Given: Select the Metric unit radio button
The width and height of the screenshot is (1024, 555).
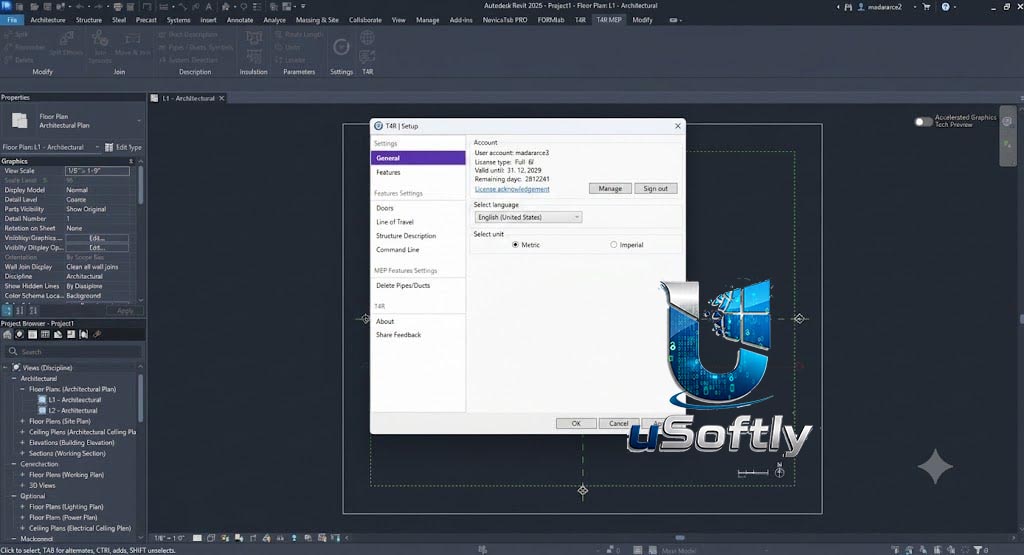Looking at the screenshot, I should [x=515, y=245].
